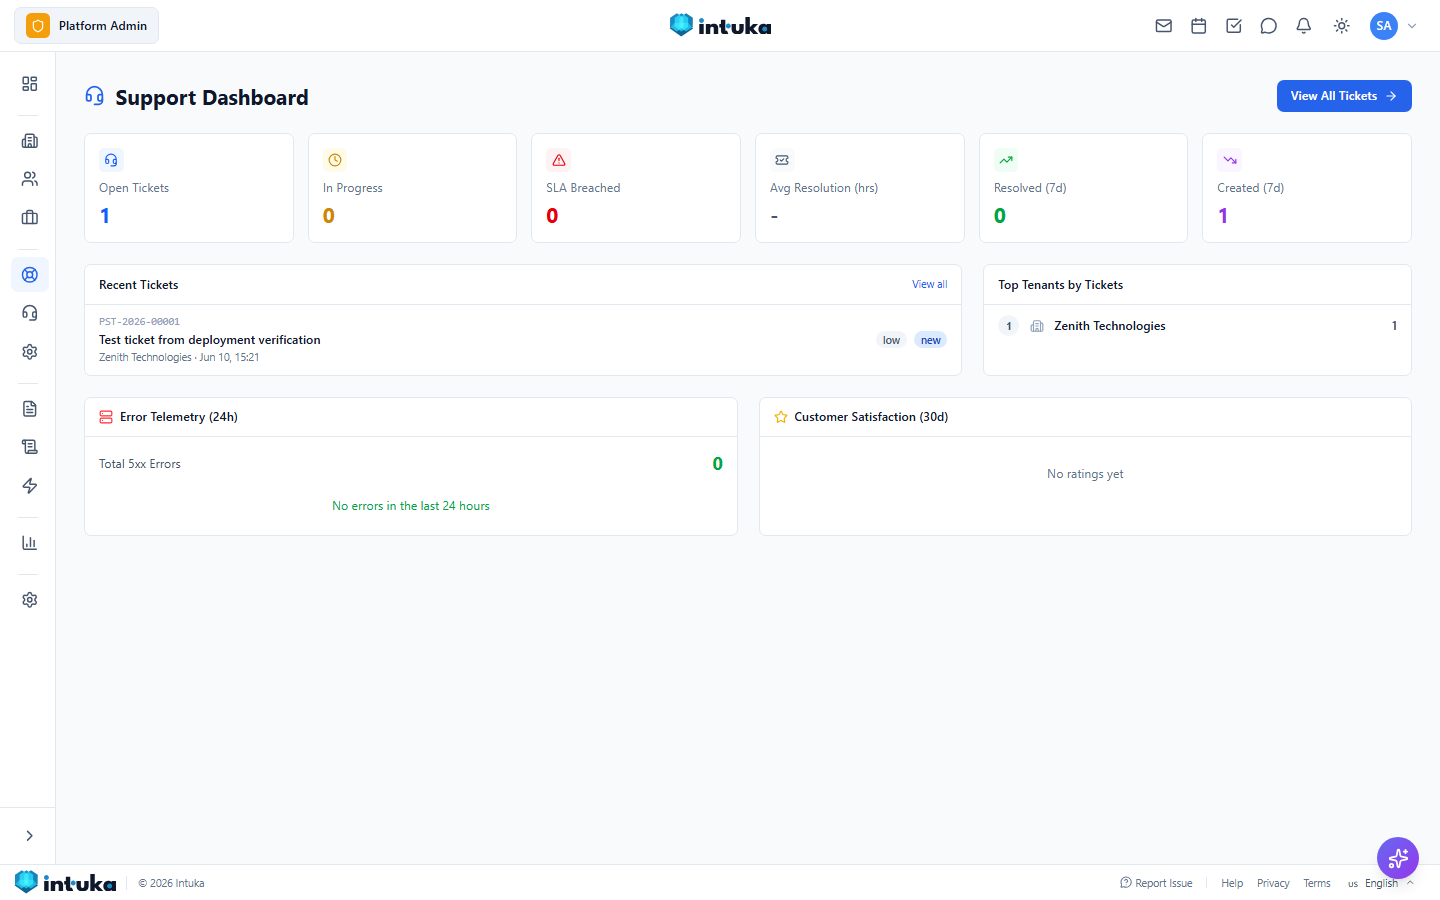
Task: Open the AI assistant sparkle button
Action: tap(1398, 858)
